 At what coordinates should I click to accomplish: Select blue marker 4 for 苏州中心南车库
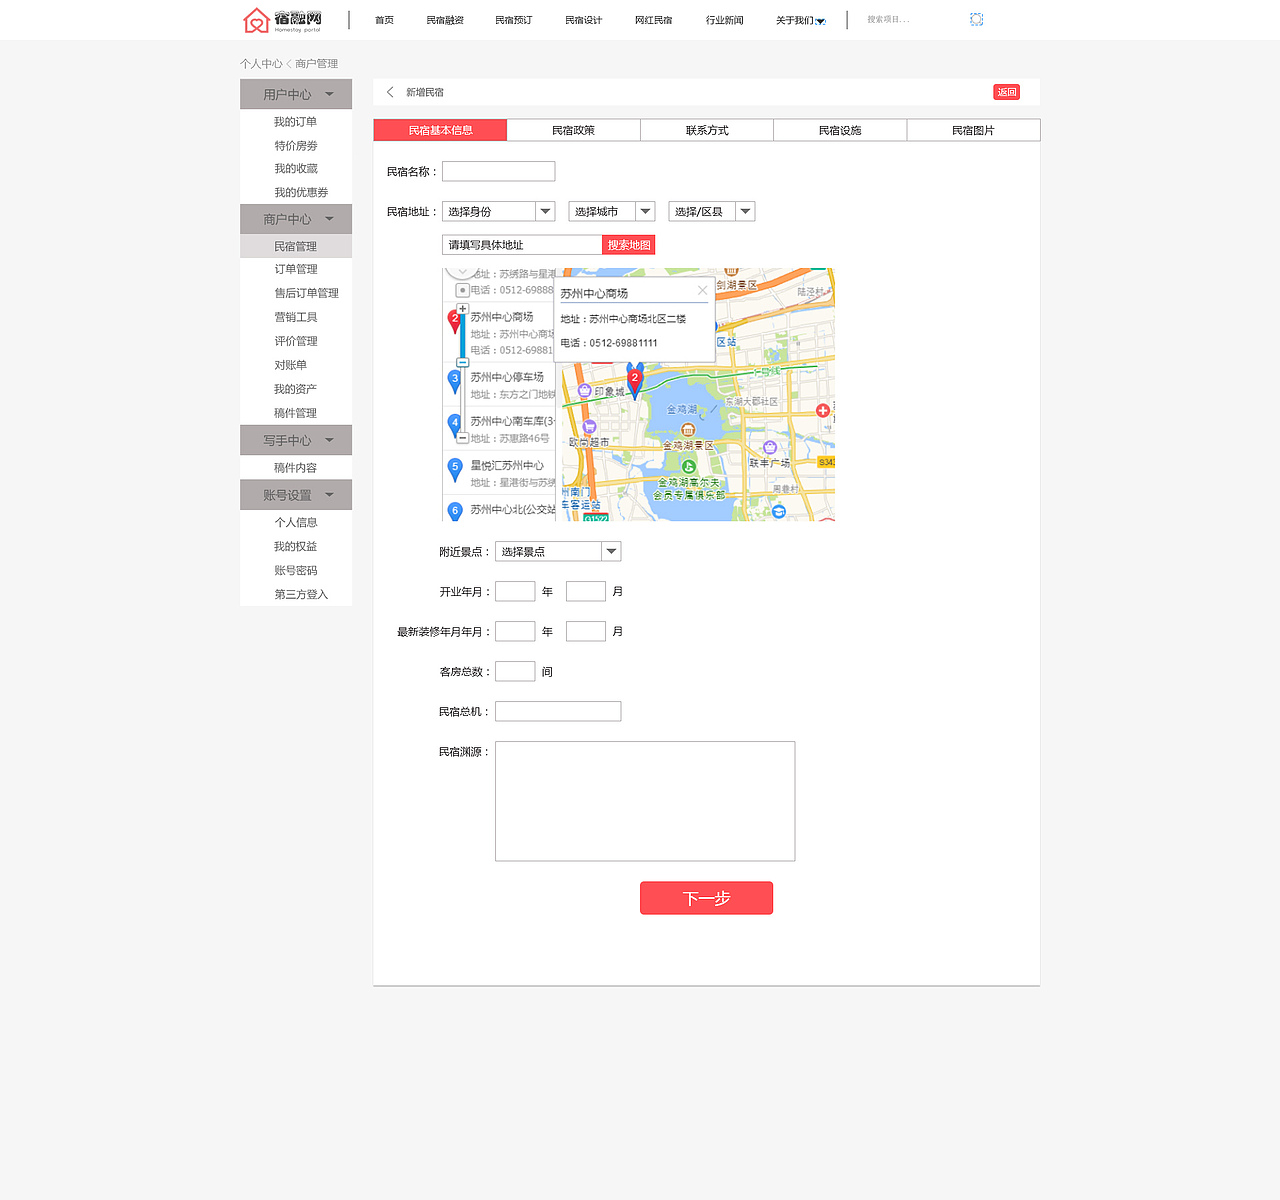[455, 424]
